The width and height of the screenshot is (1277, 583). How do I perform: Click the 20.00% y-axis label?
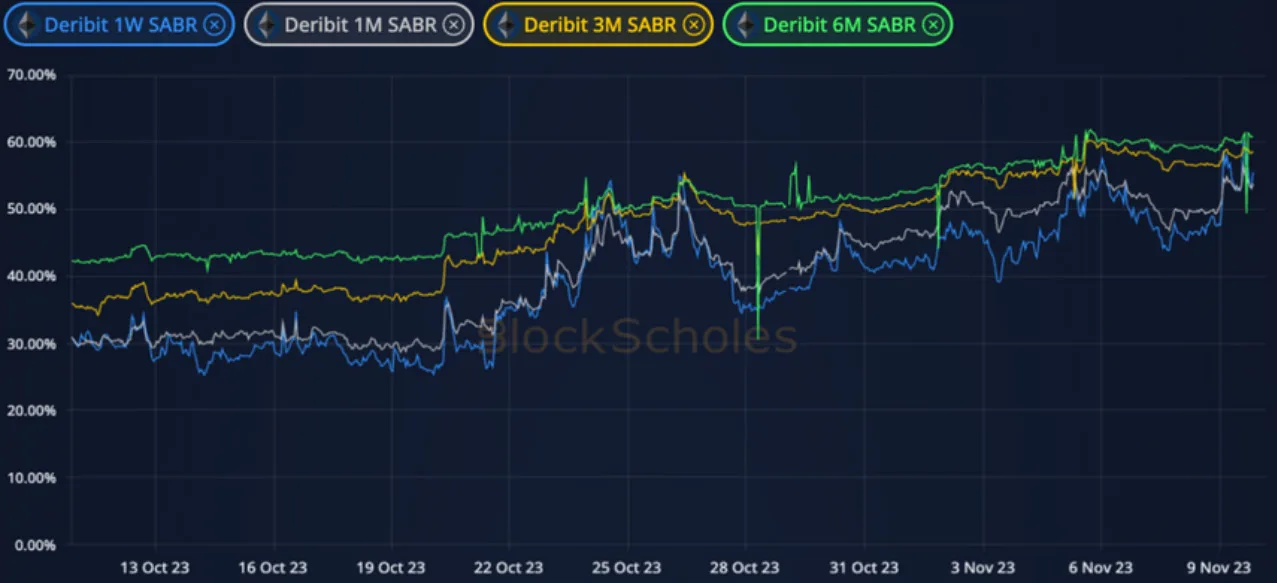tap(31, 410)
